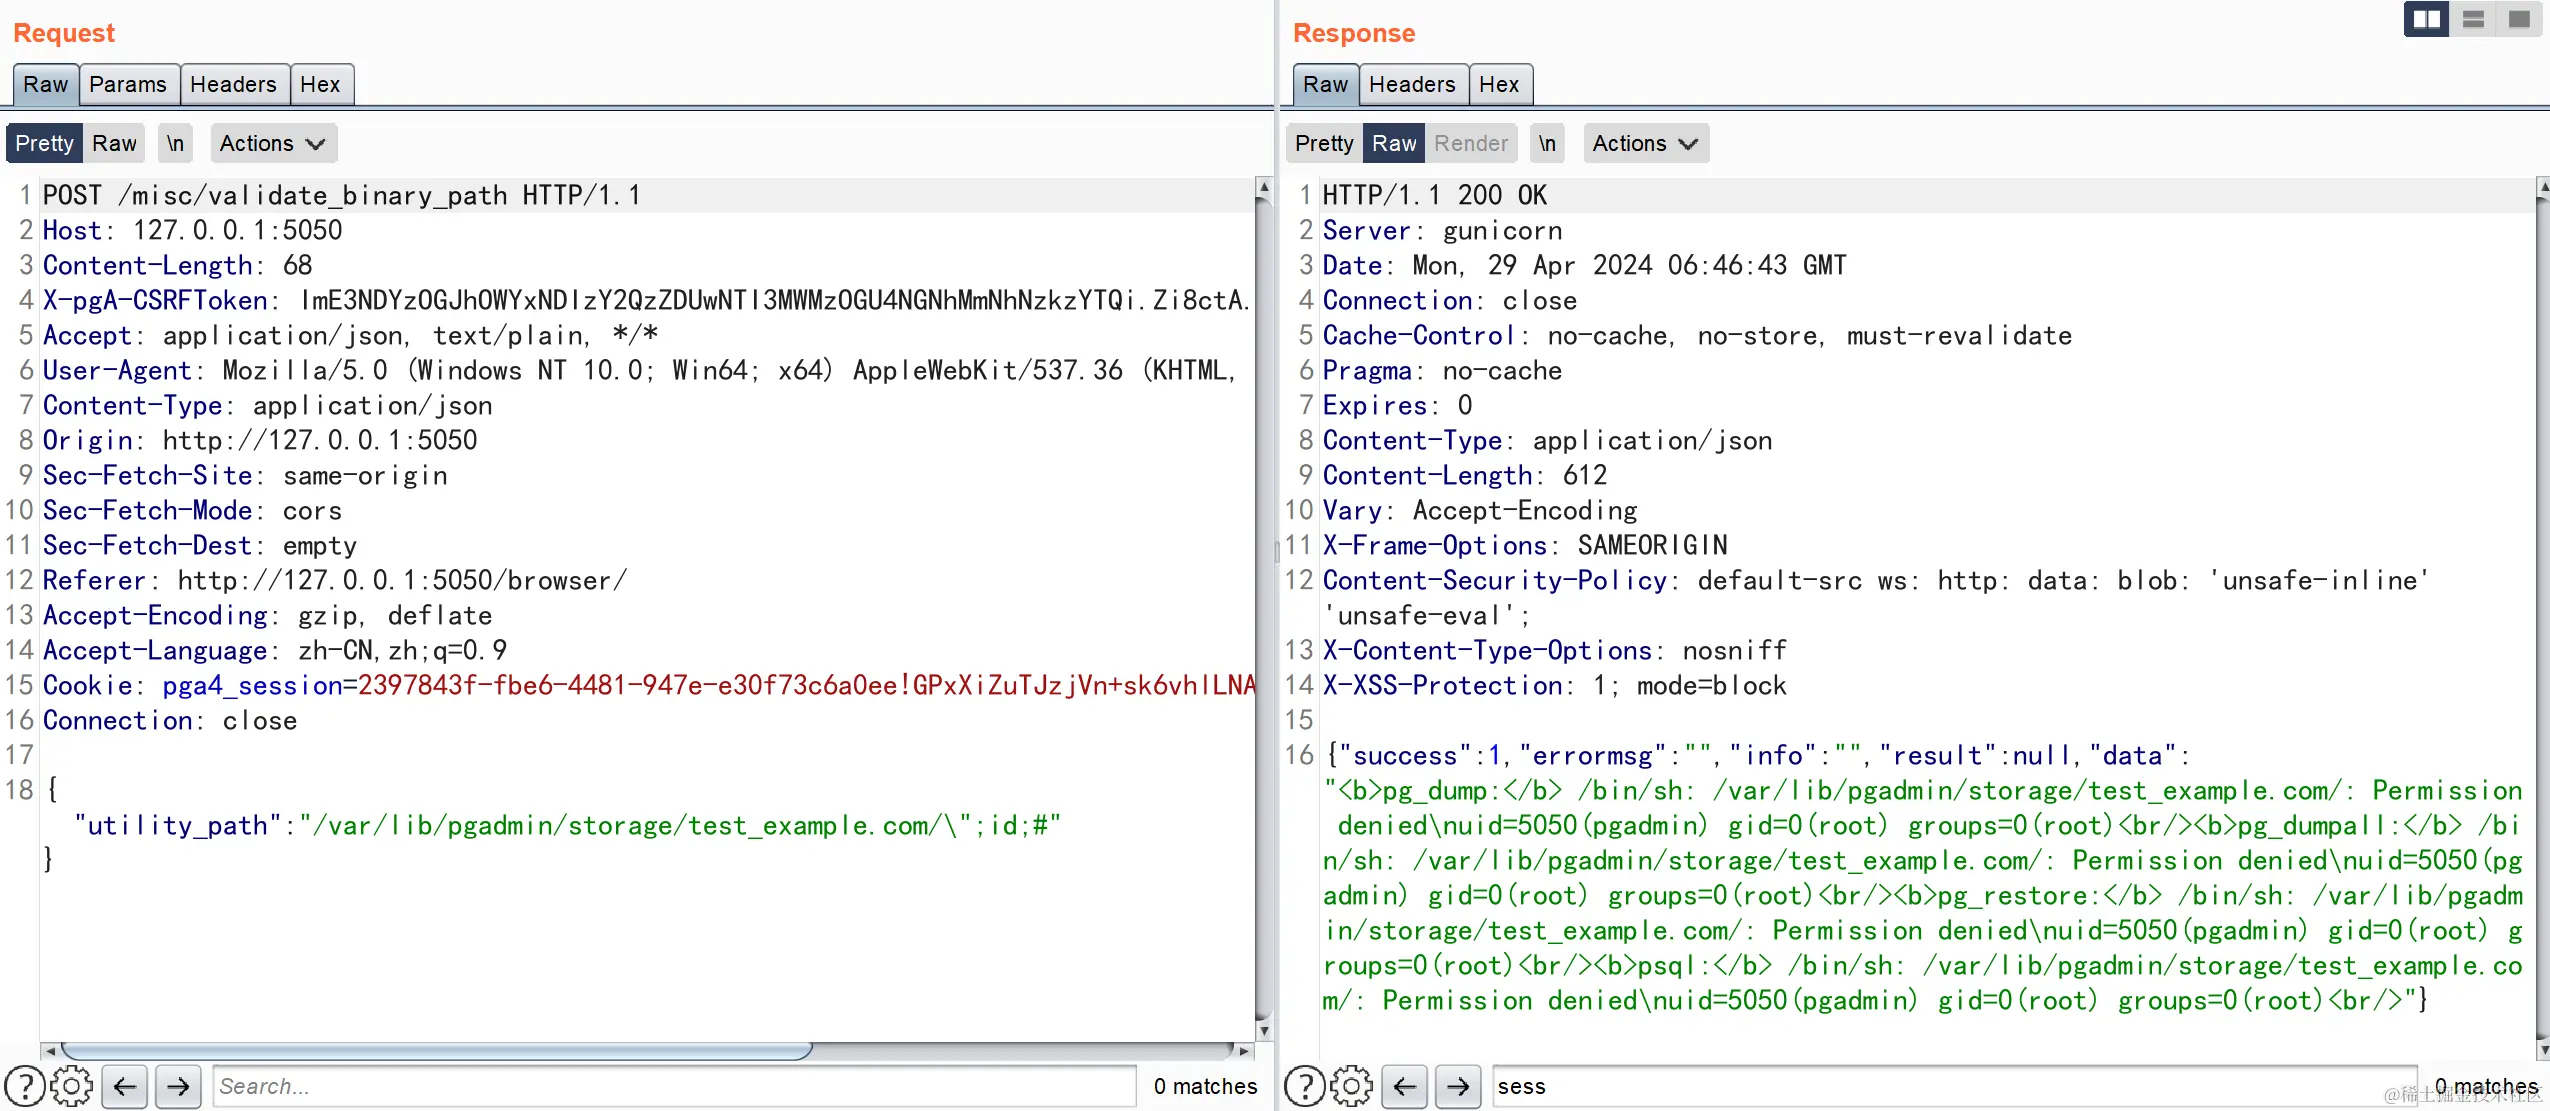Viewport: 2550px width, 1111px height.
Task: Open response search settings gear
Action: (x=1351, y=1086)
